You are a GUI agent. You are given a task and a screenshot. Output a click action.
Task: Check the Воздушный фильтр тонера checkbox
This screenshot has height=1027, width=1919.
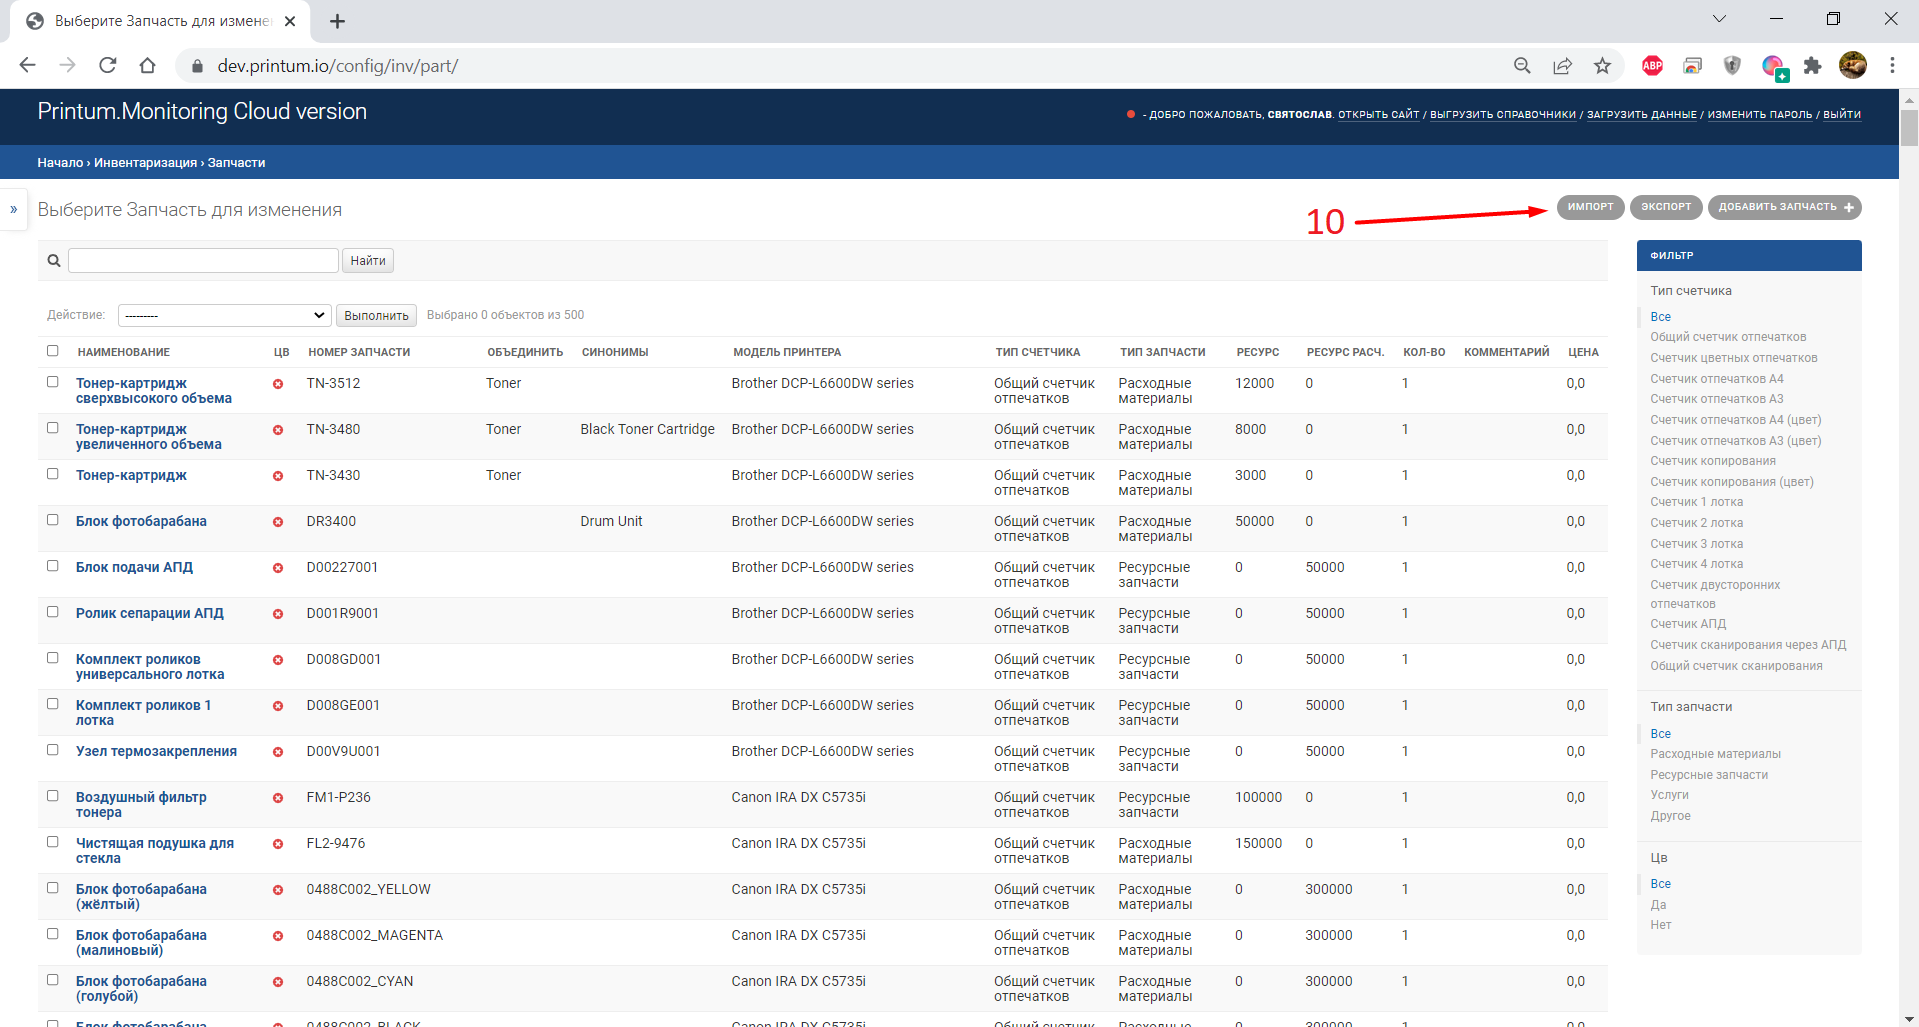(x=53, y=796)
